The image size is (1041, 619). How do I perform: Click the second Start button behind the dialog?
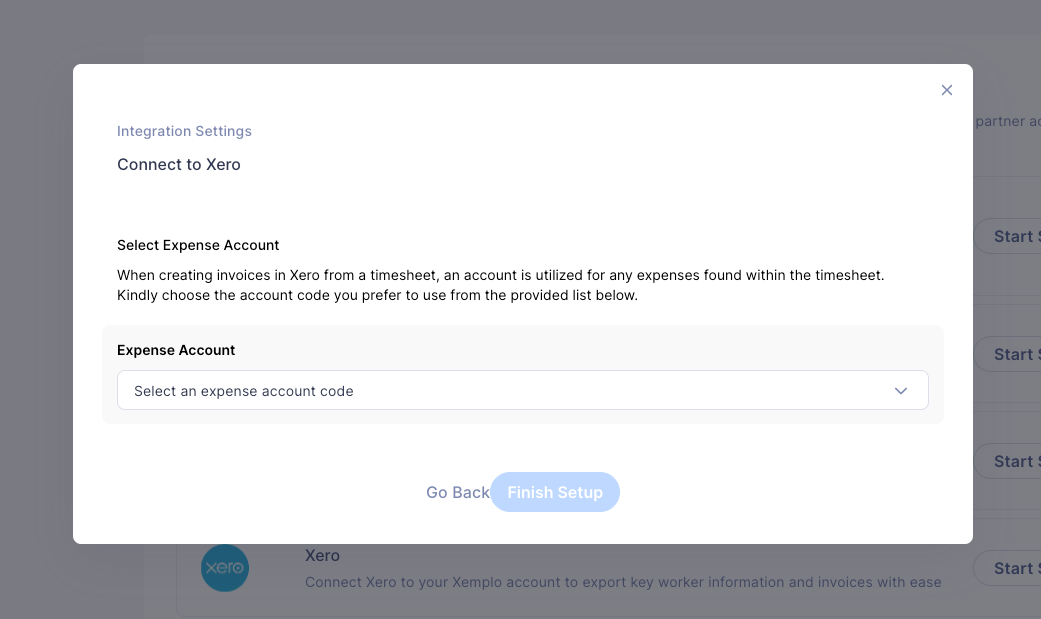coord(1007,355)
